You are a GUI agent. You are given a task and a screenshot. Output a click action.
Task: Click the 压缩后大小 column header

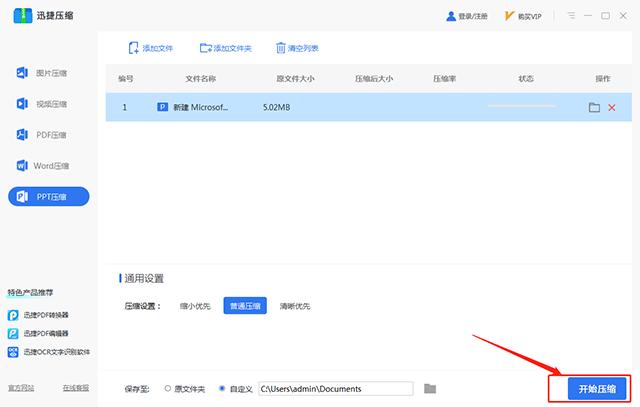(x=374, y=78)
